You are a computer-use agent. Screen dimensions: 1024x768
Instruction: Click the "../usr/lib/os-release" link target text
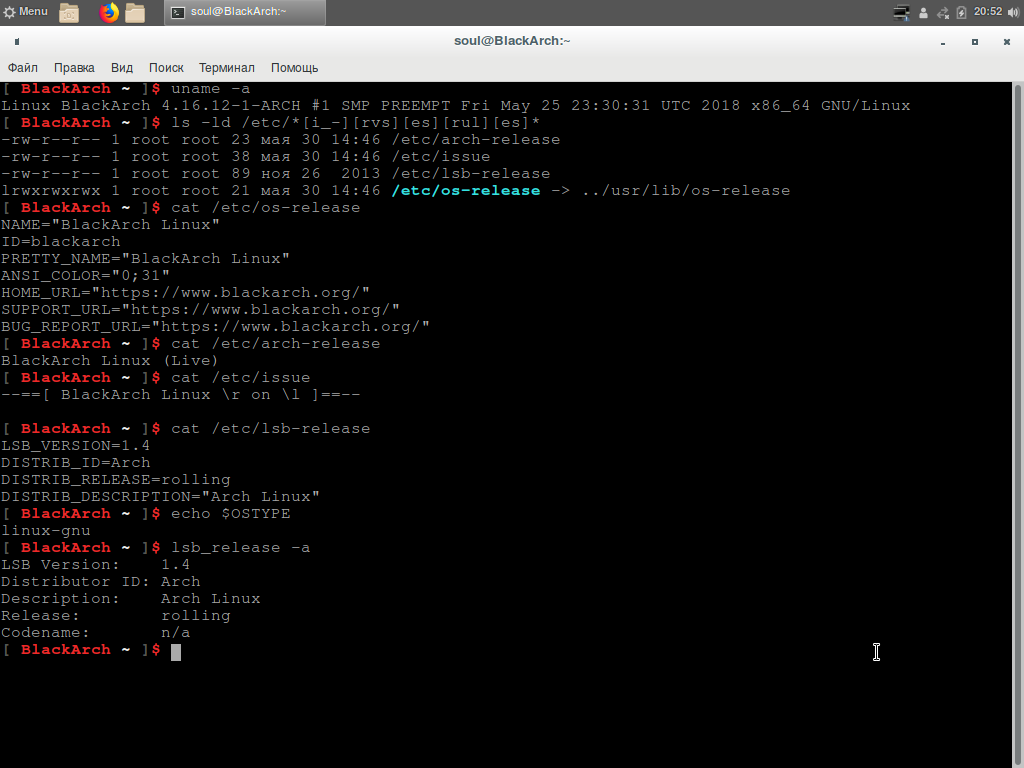click(x=686, y=191)
